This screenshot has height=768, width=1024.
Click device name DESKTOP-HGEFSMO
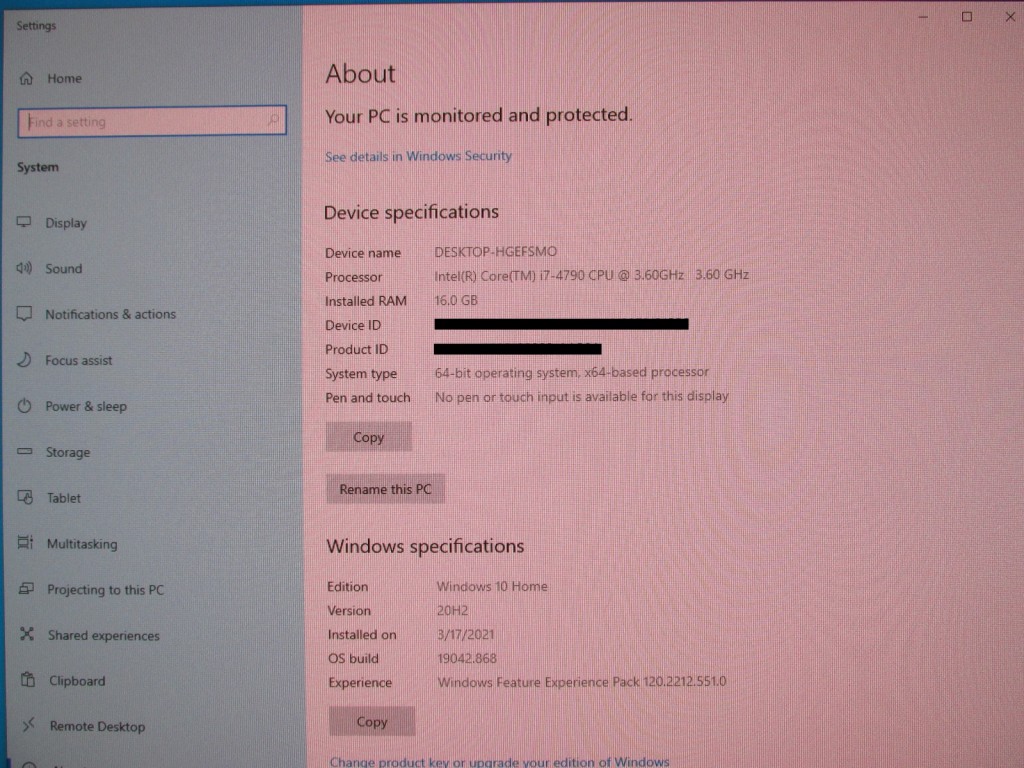pos(496,251)
